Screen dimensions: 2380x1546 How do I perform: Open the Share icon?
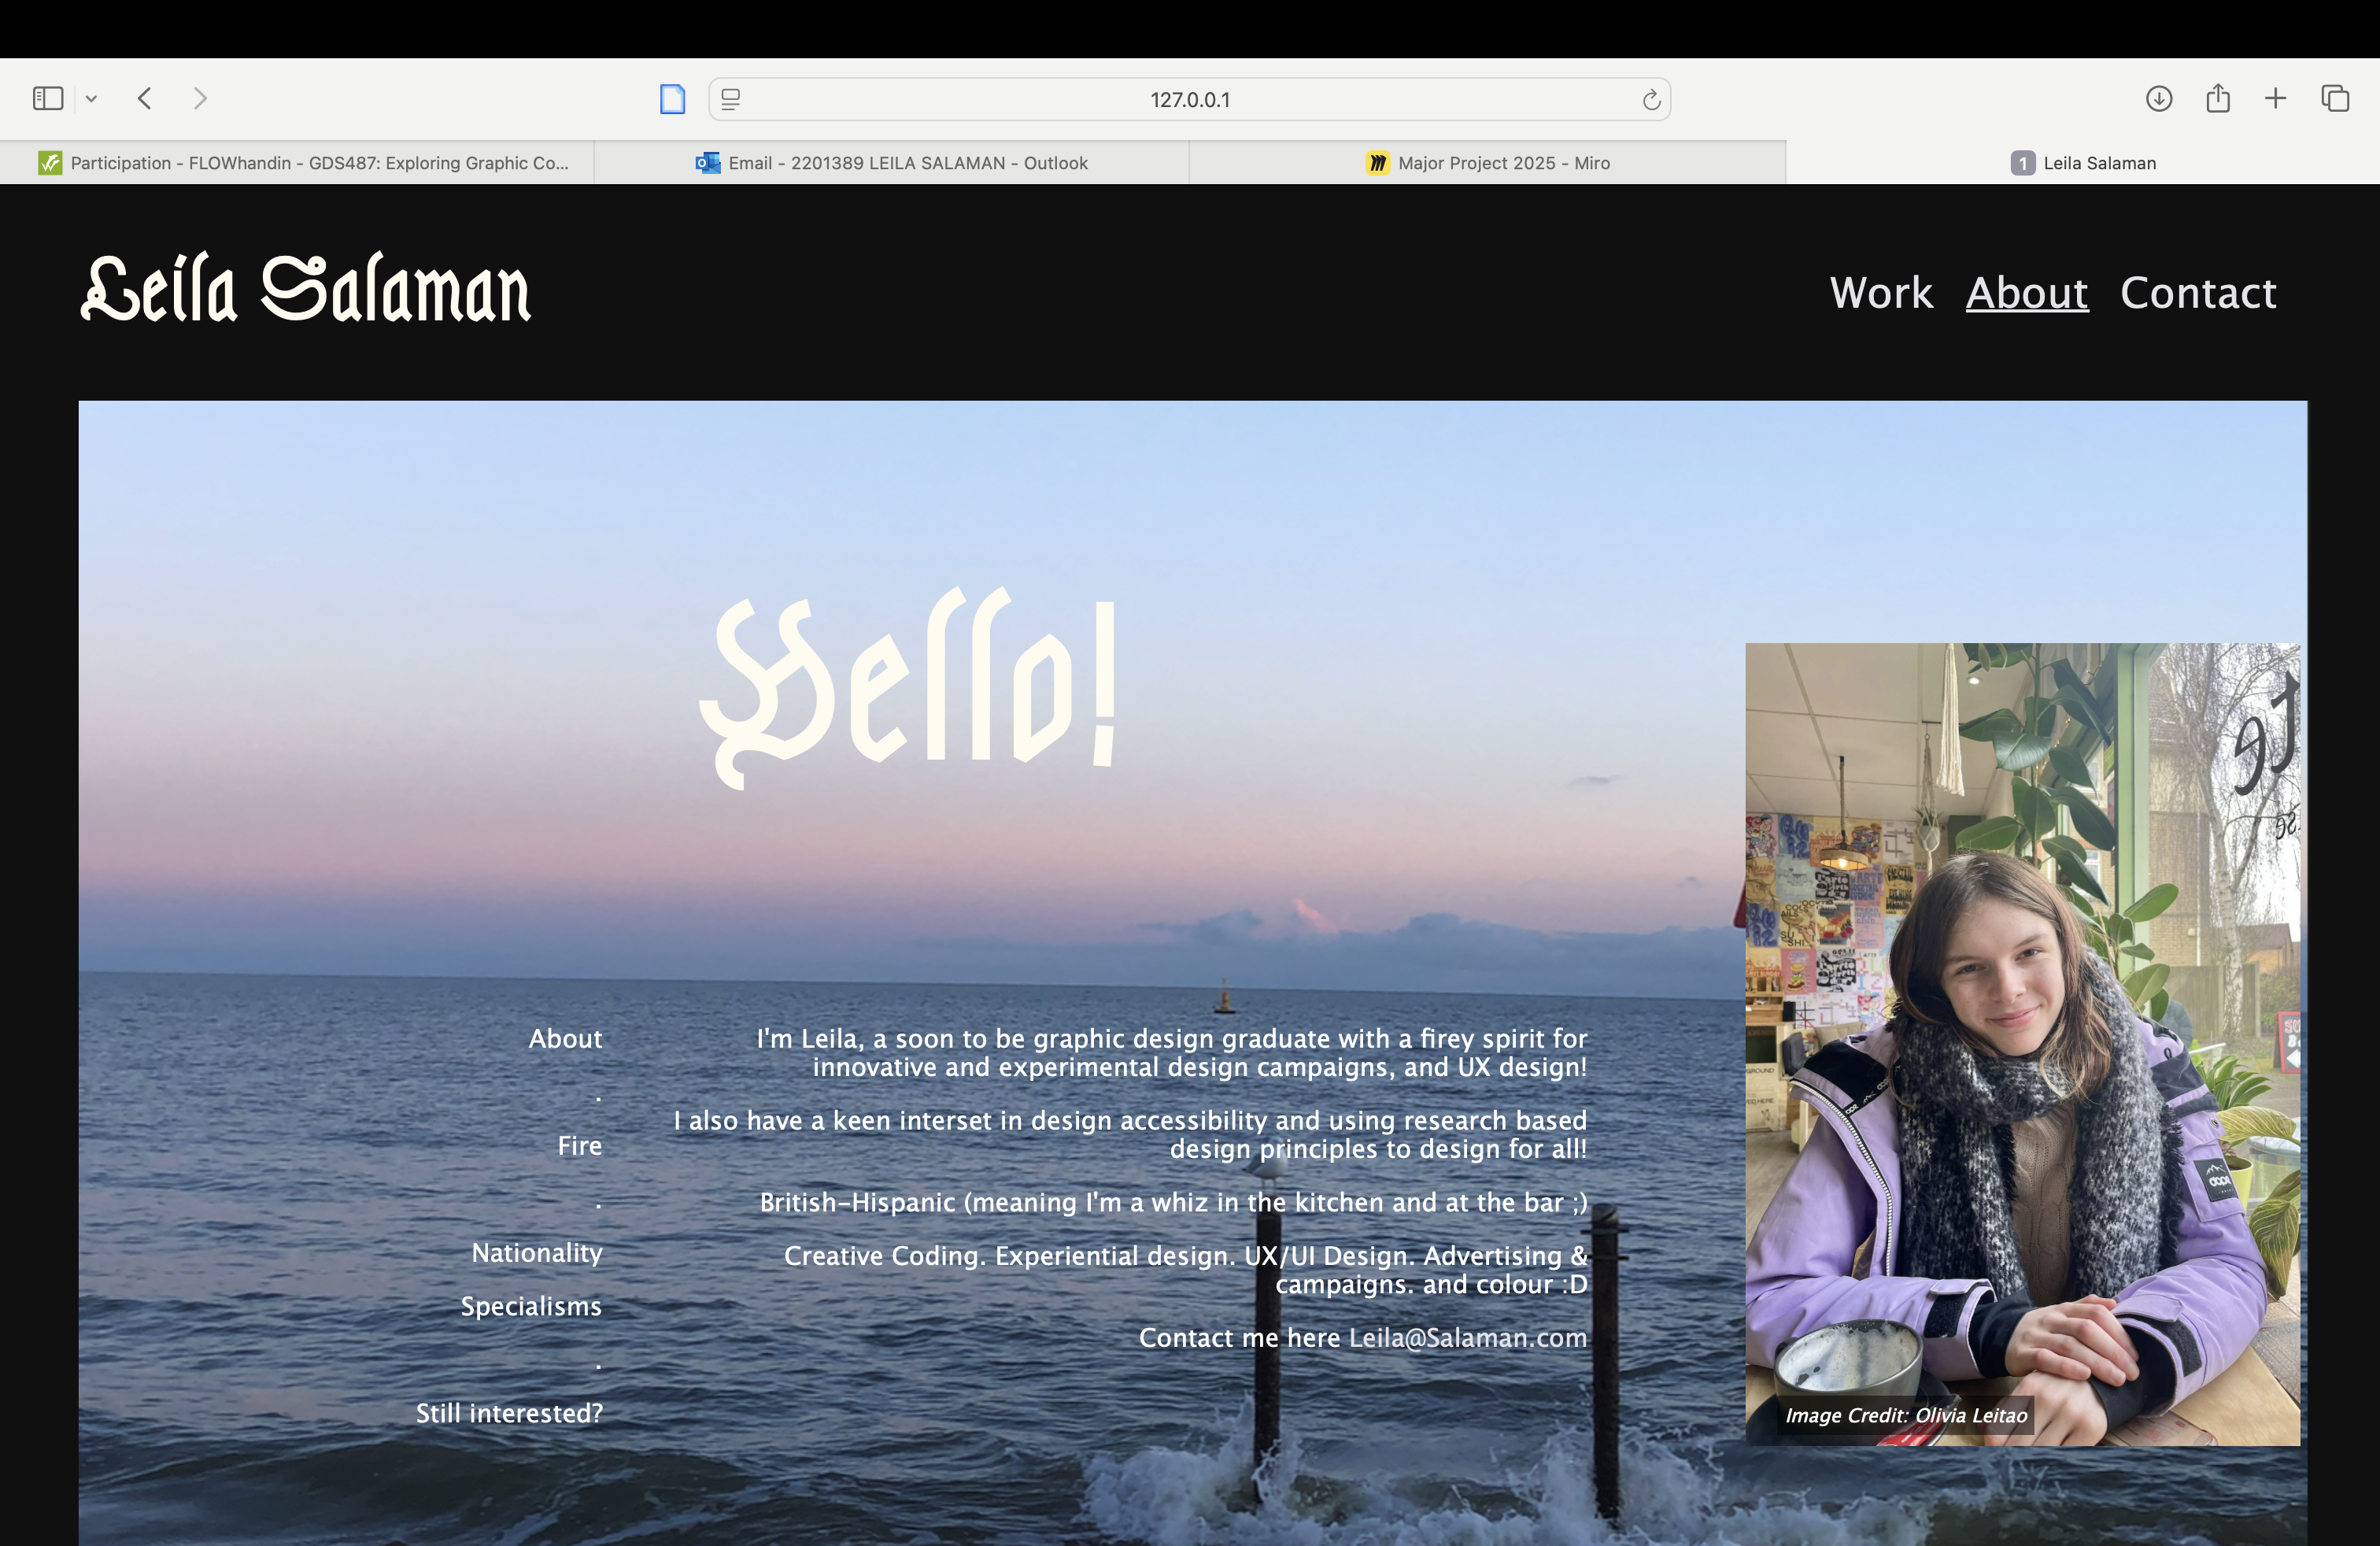pos(2218,98)
